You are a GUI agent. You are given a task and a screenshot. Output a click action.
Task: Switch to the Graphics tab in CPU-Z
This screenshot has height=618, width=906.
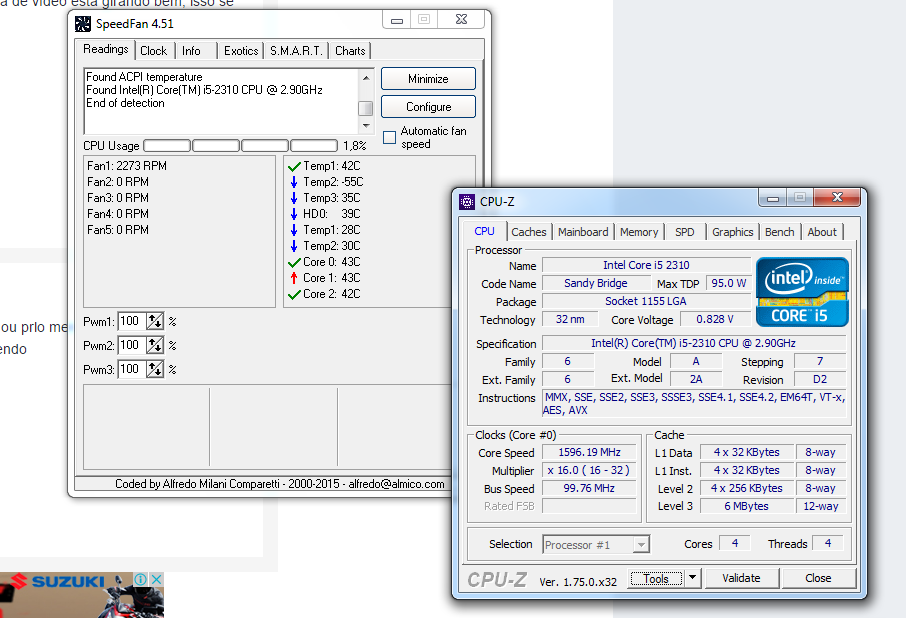733,232
